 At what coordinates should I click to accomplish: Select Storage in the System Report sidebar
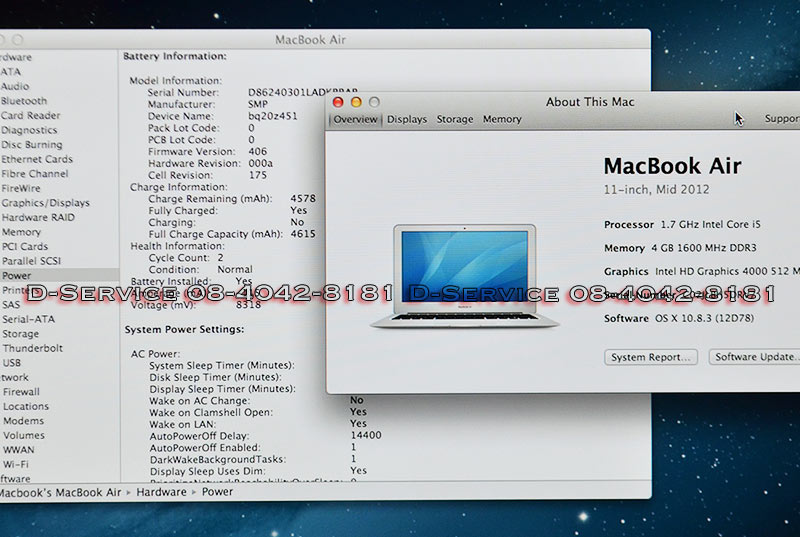[x=20, y=334]
